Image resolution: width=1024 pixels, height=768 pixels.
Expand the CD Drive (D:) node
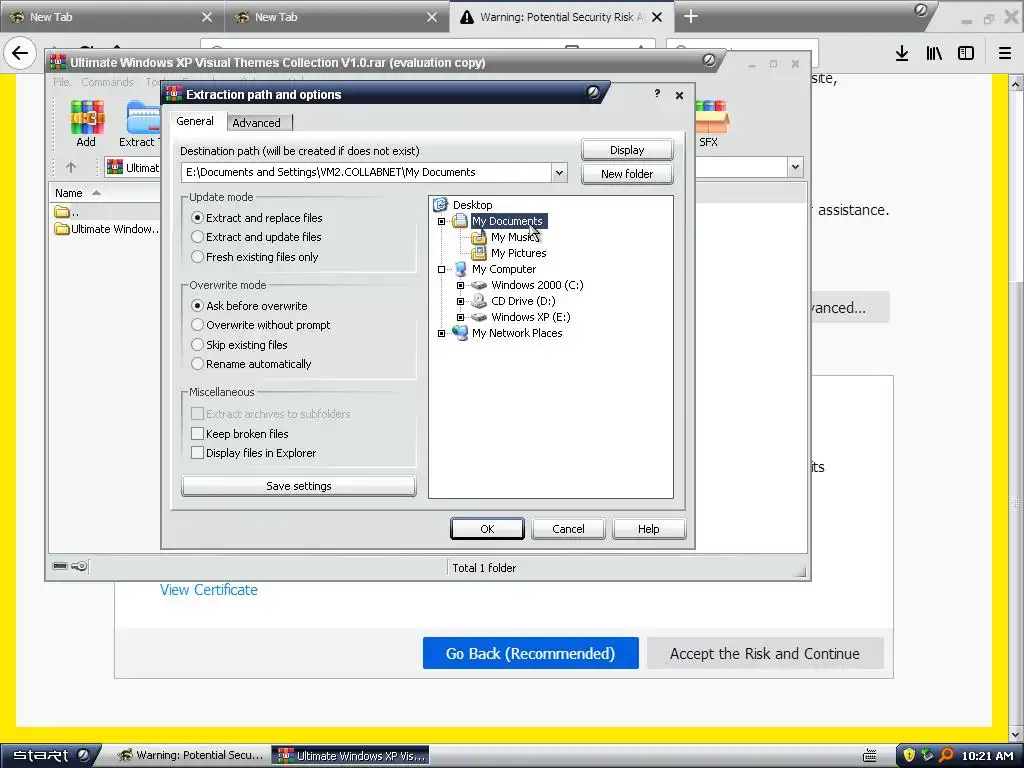460,301
